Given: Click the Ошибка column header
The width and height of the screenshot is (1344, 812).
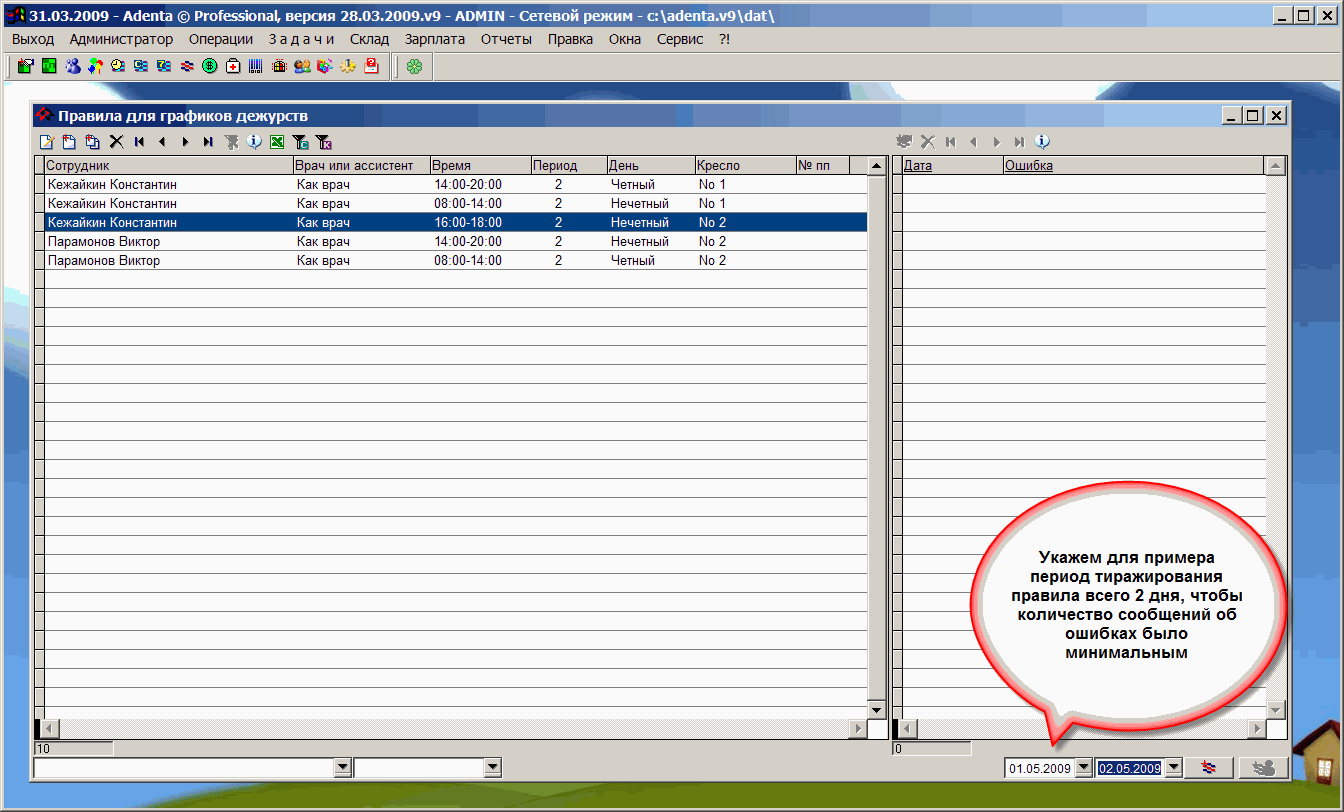Looking at the screenshot, I should [1028, 166].
